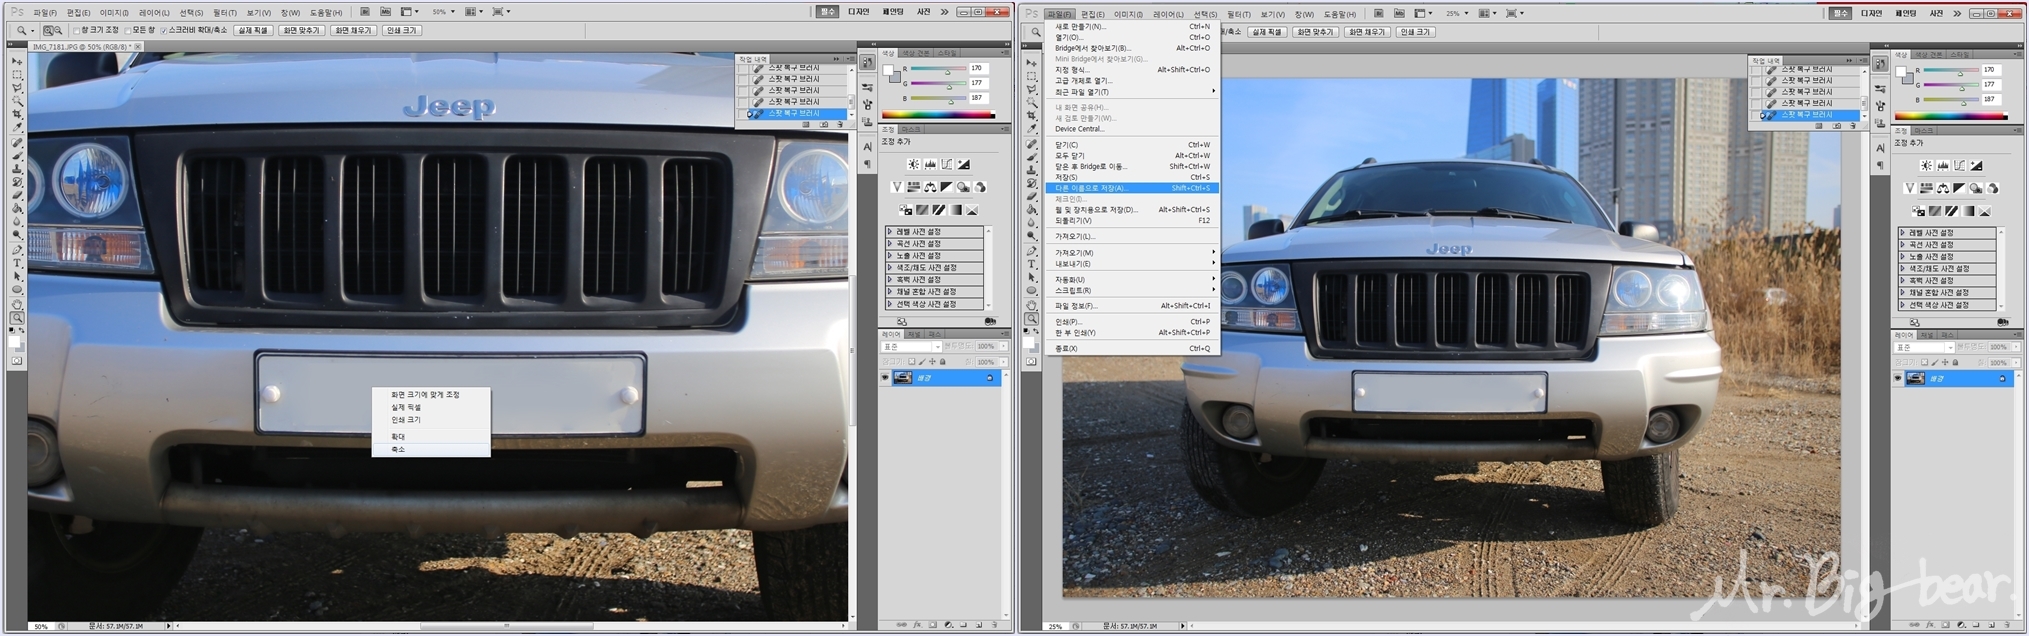This screenshot has height=636, width=2029.
Task: Switch to 채널 tab in left window
Action: [x=914, y=334]
